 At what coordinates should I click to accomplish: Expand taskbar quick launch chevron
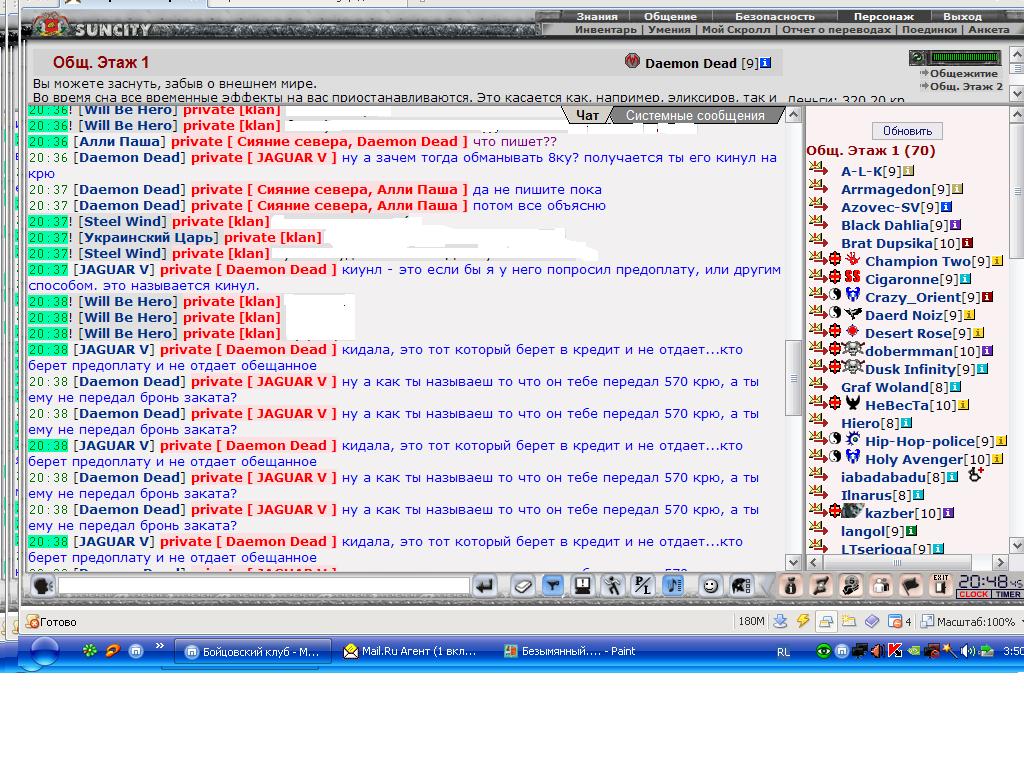pyautogui.click(x=159, y=647)
